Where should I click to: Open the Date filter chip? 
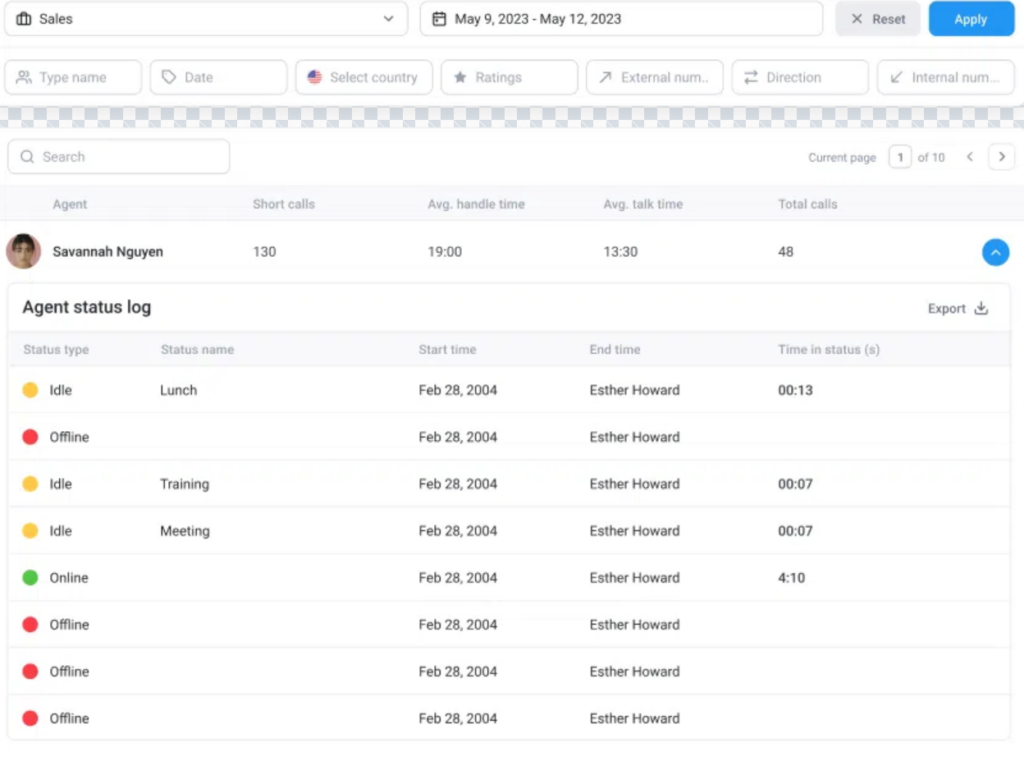pyautogui.click(x=218, y=77)
